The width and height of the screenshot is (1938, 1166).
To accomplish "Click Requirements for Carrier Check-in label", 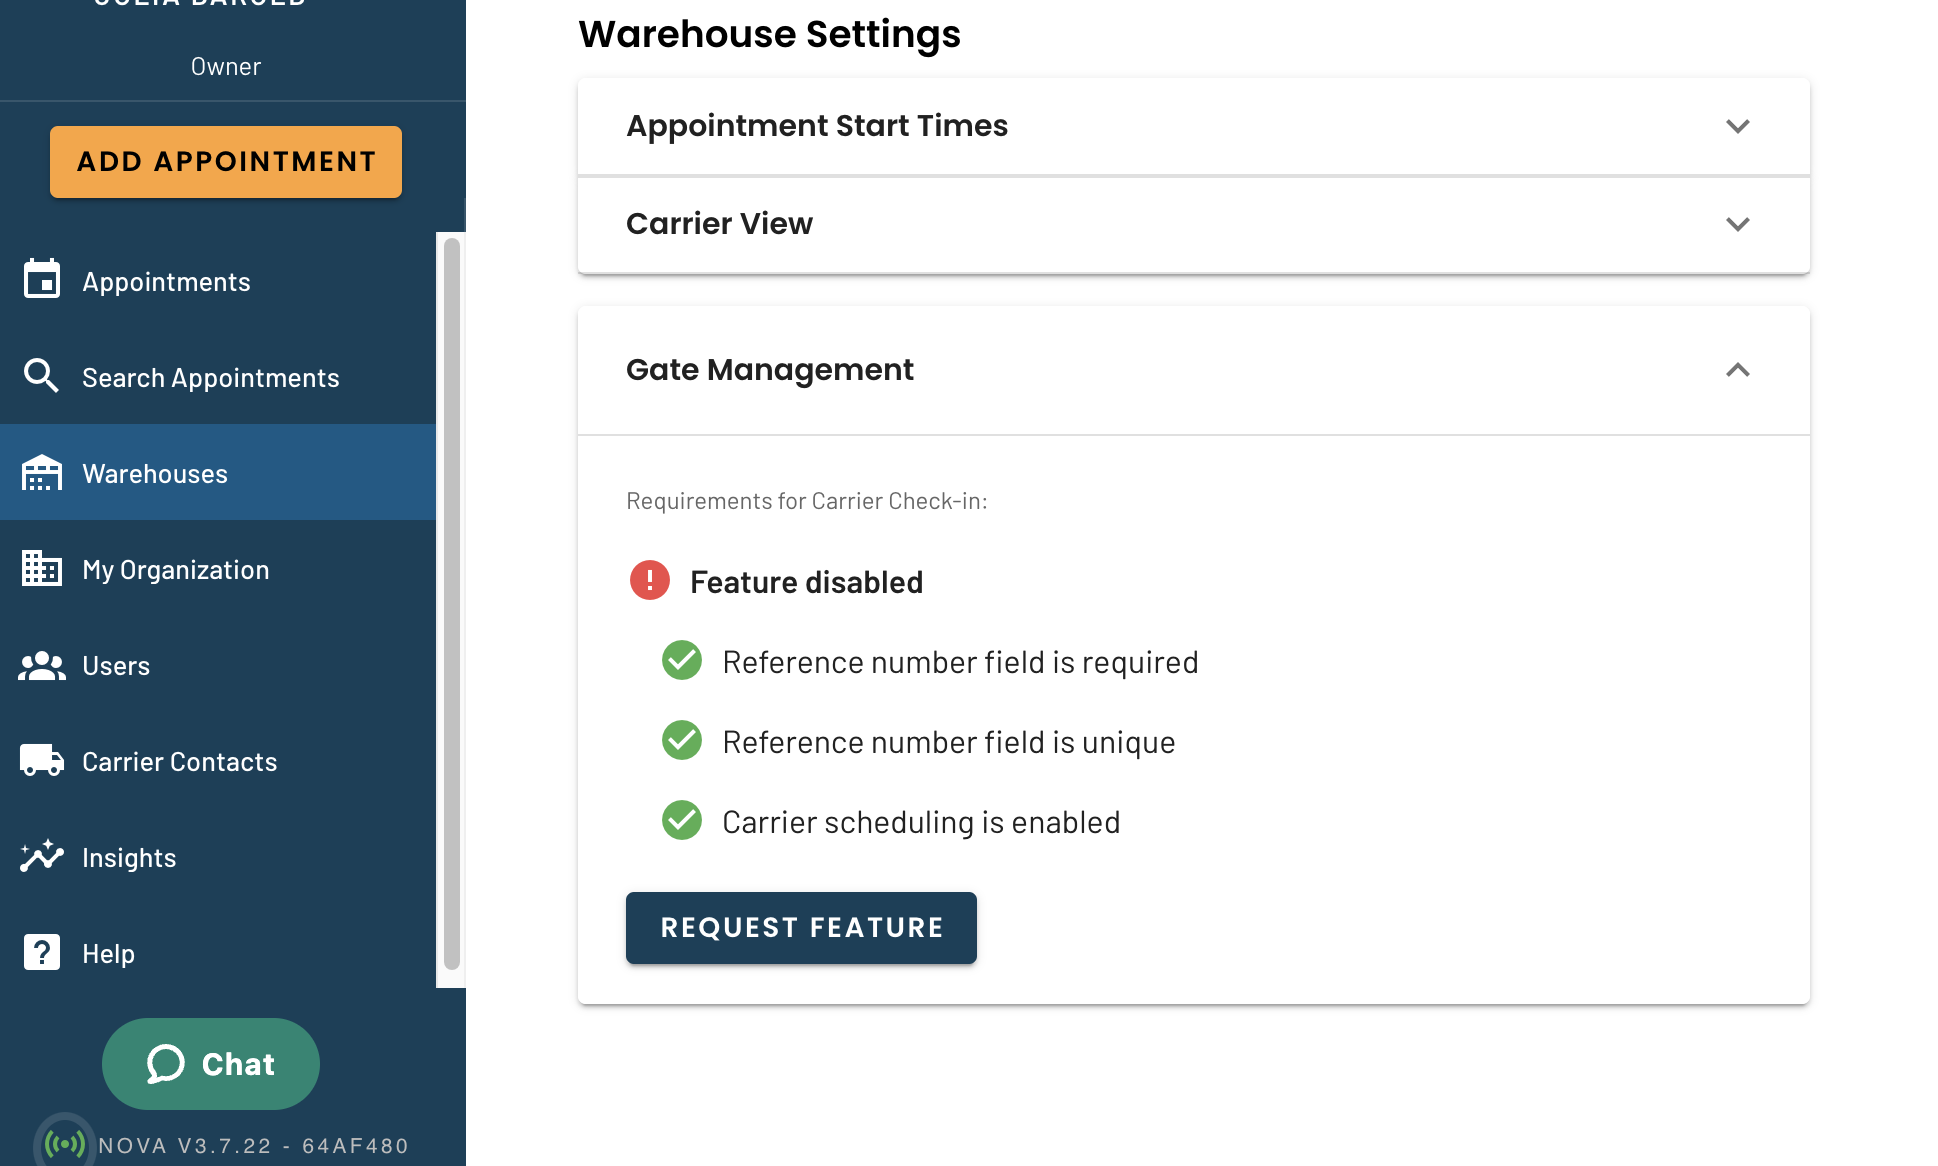I will 806,501.
